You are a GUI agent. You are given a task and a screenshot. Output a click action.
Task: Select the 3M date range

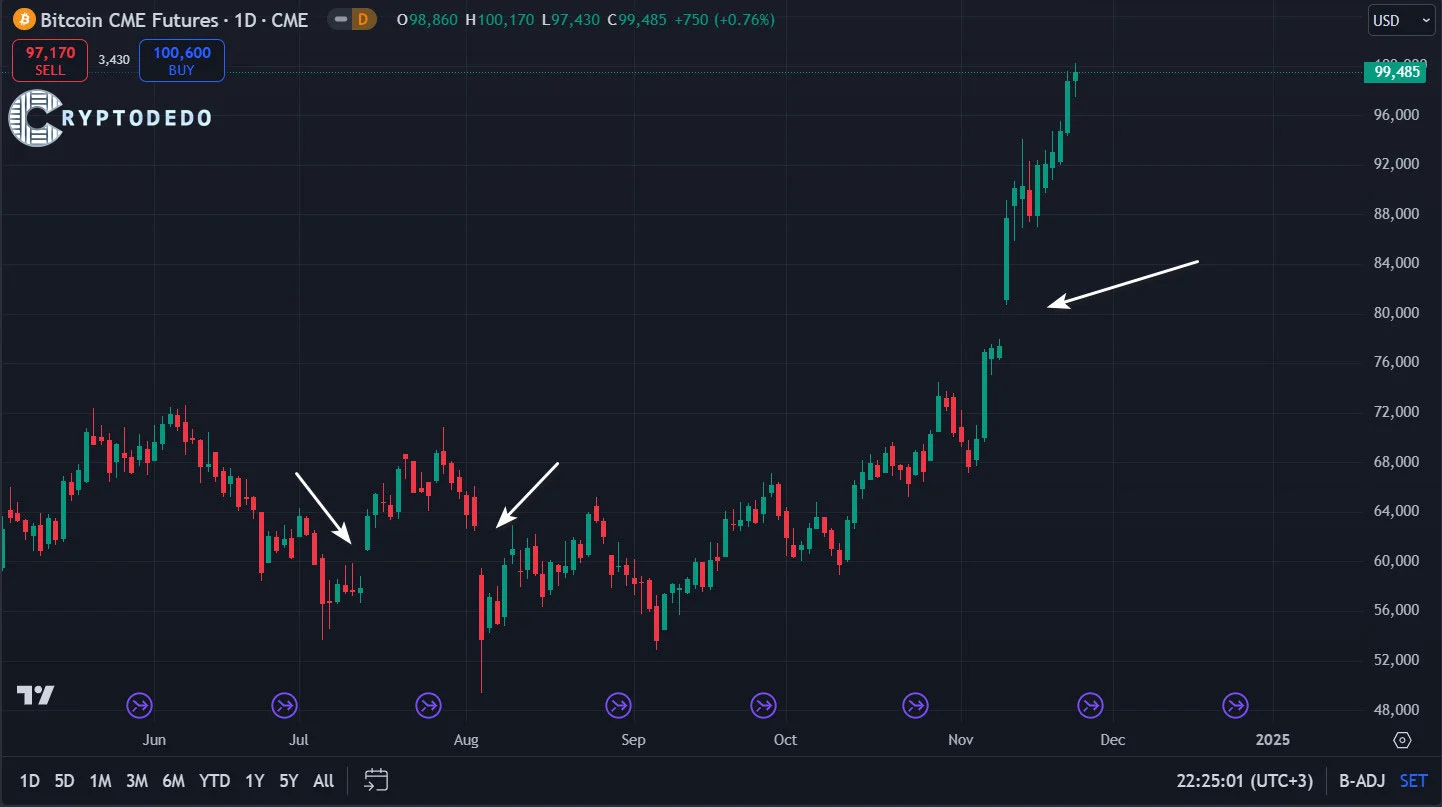(x=137, y=781)
